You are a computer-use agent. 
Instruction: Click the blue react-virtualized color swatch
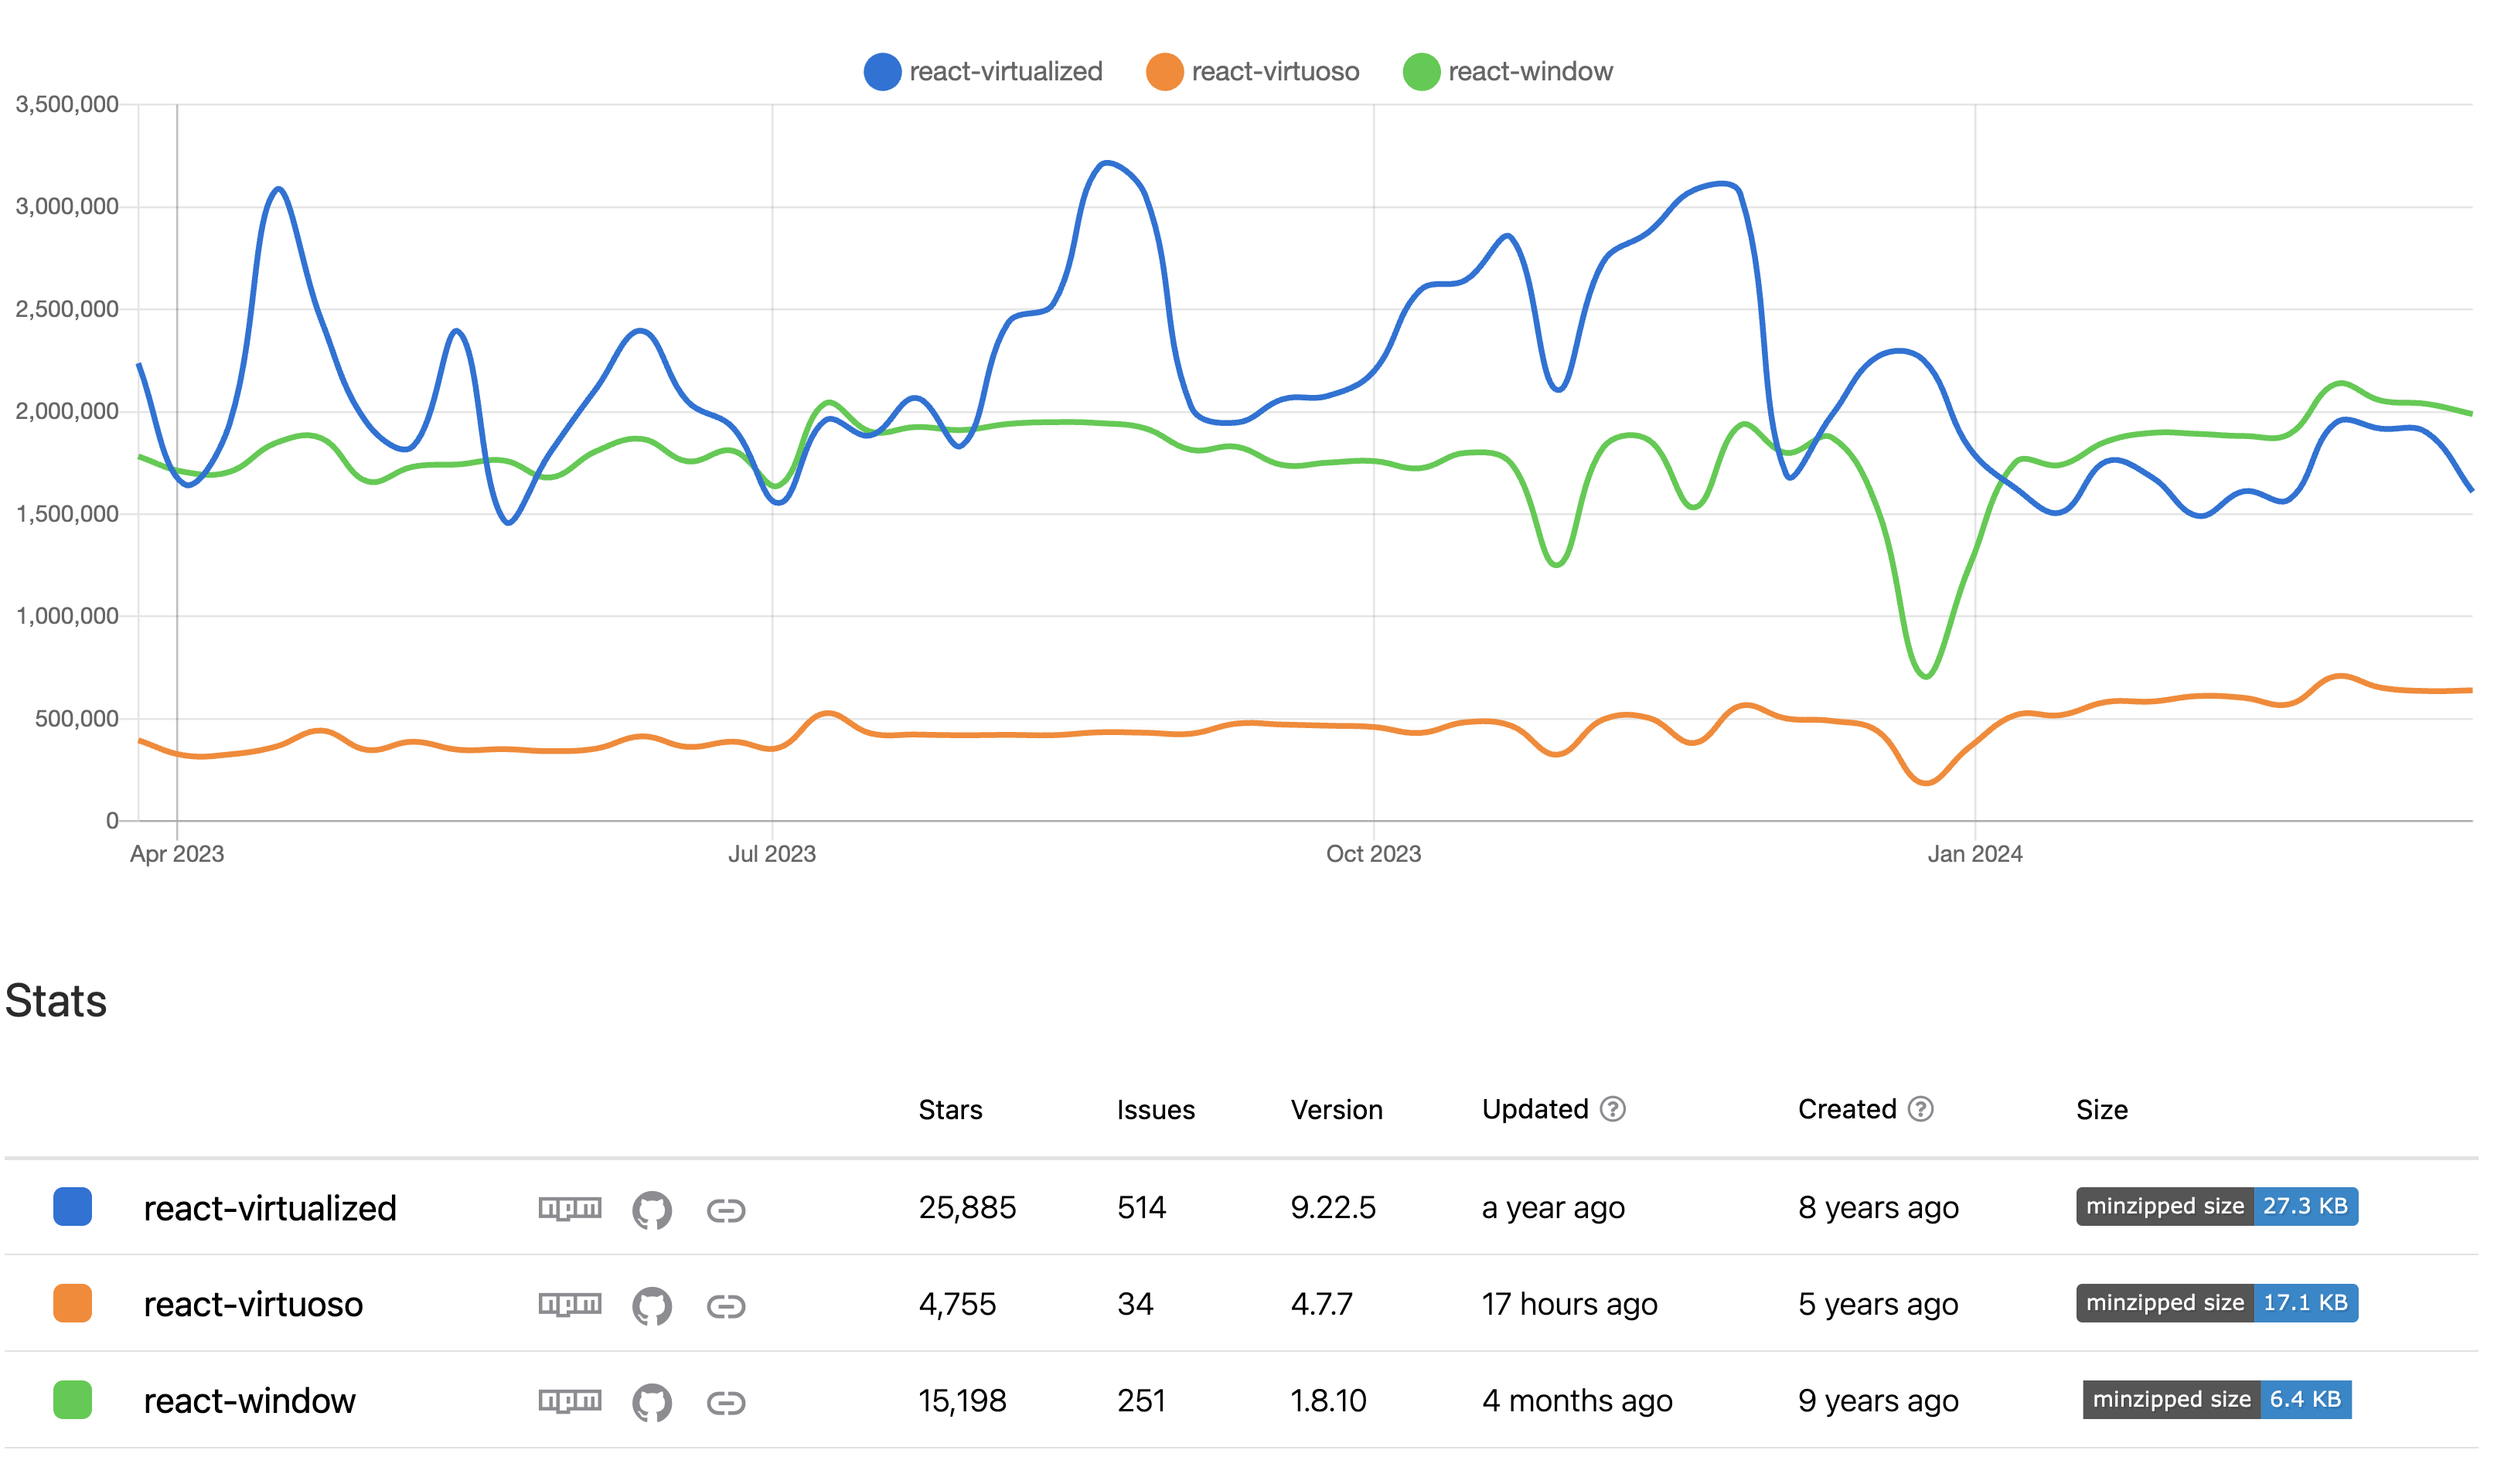(72, 1206)
